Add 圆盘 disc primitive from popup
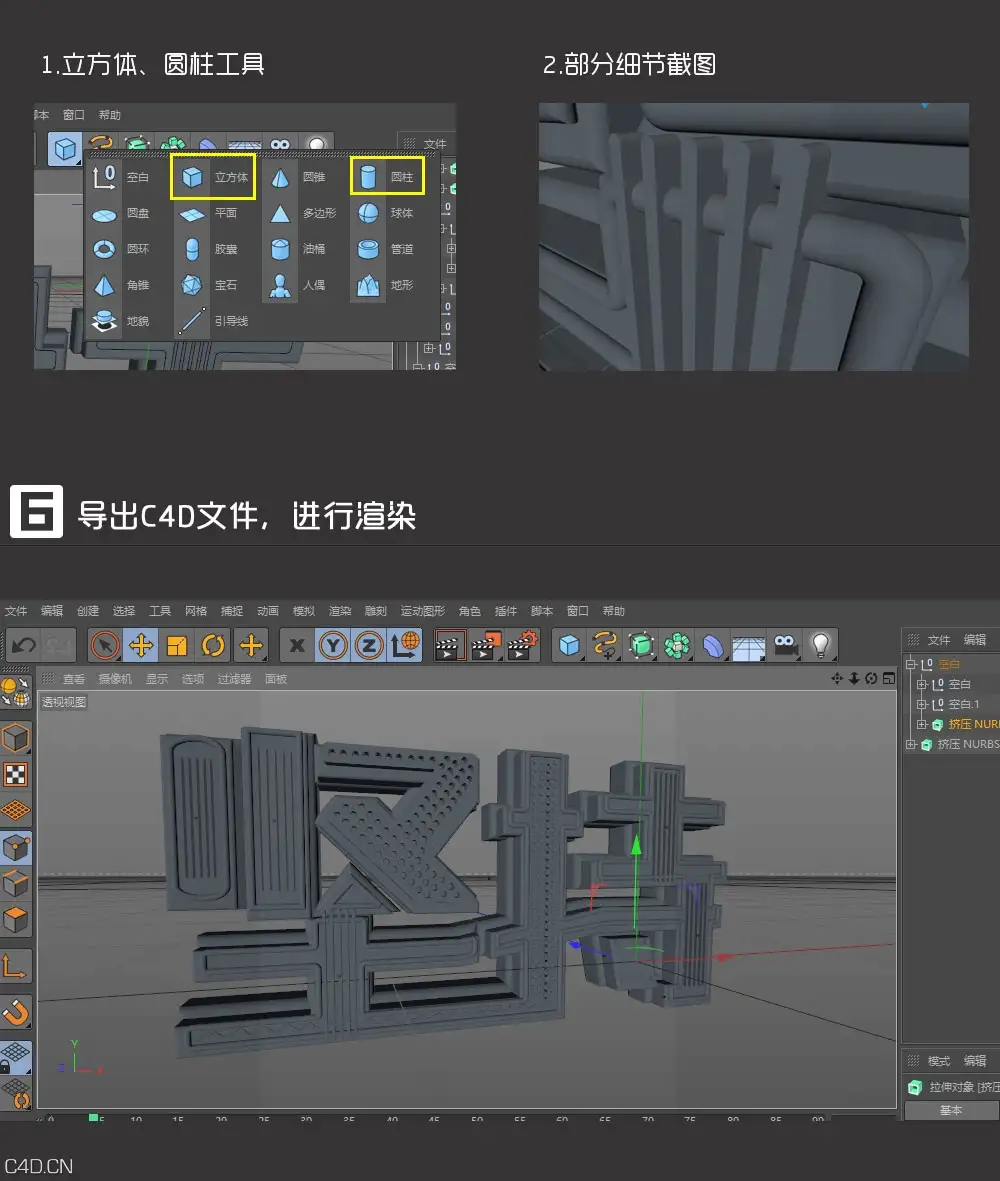 click(x=120, y=213)
